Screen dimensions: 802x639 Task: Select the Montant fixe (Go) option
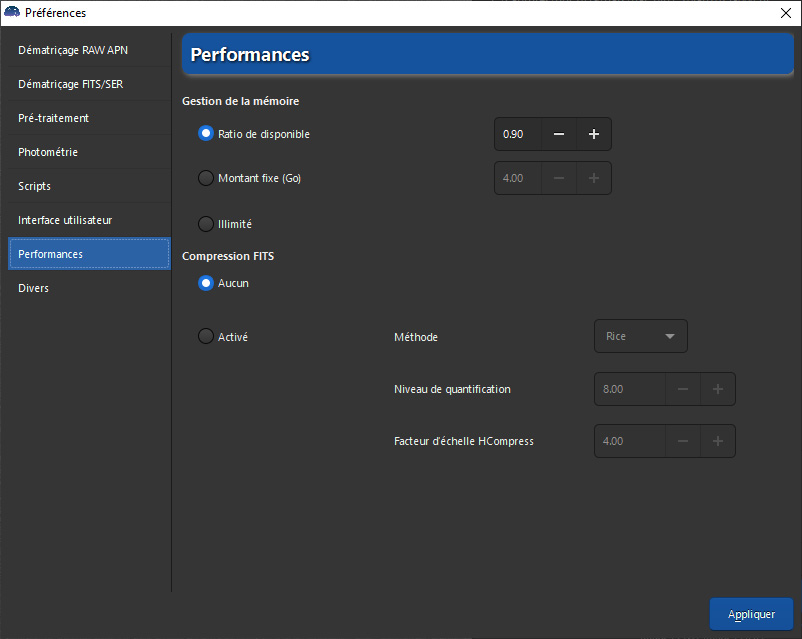click(206, 178)
